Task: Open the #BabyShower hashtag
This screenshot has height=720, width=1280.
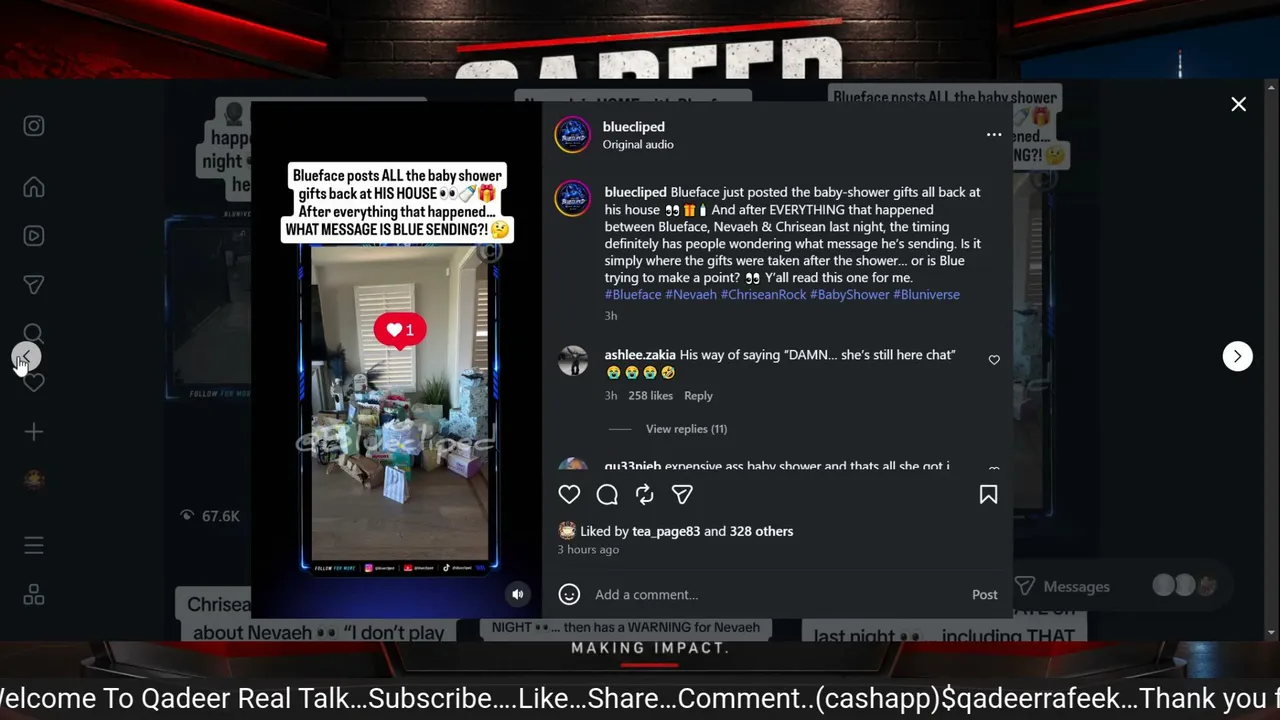Action: click(x=850, y=294)
